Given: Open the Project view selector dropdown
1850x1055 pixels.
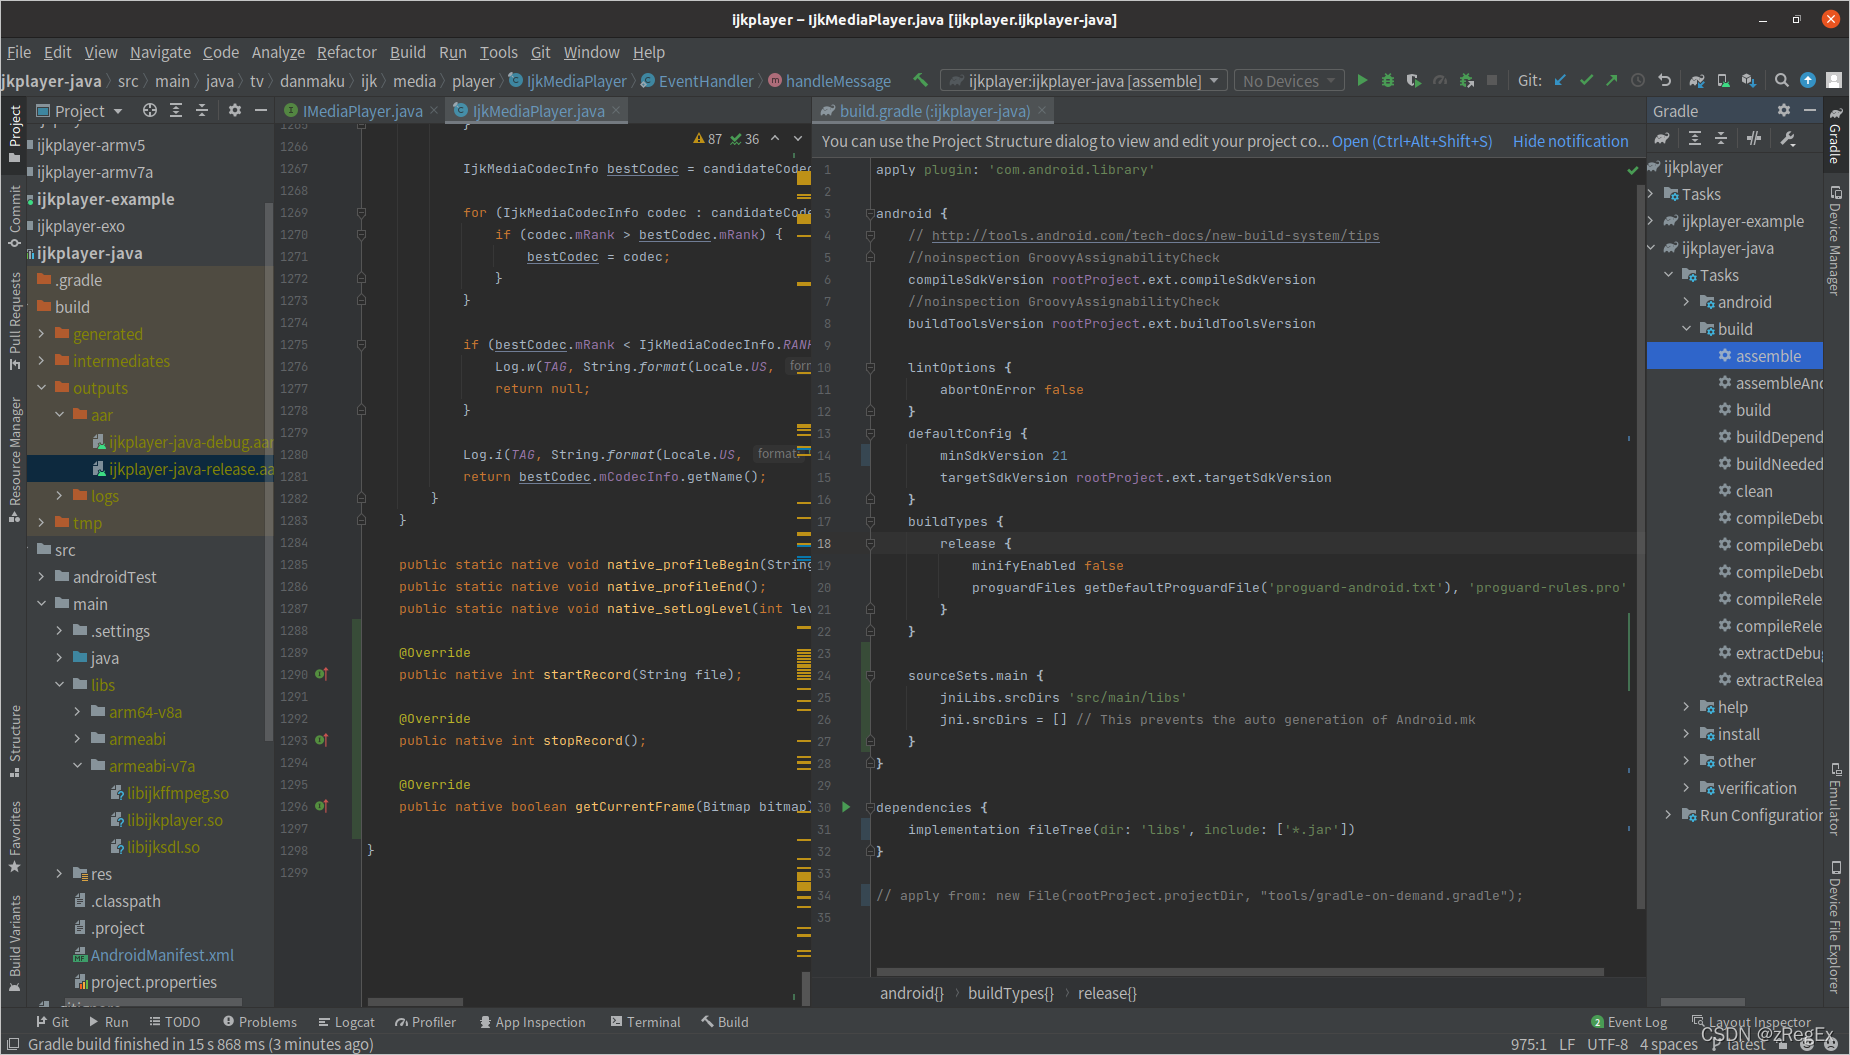Looking at the screenshot, I should (80, 111).
